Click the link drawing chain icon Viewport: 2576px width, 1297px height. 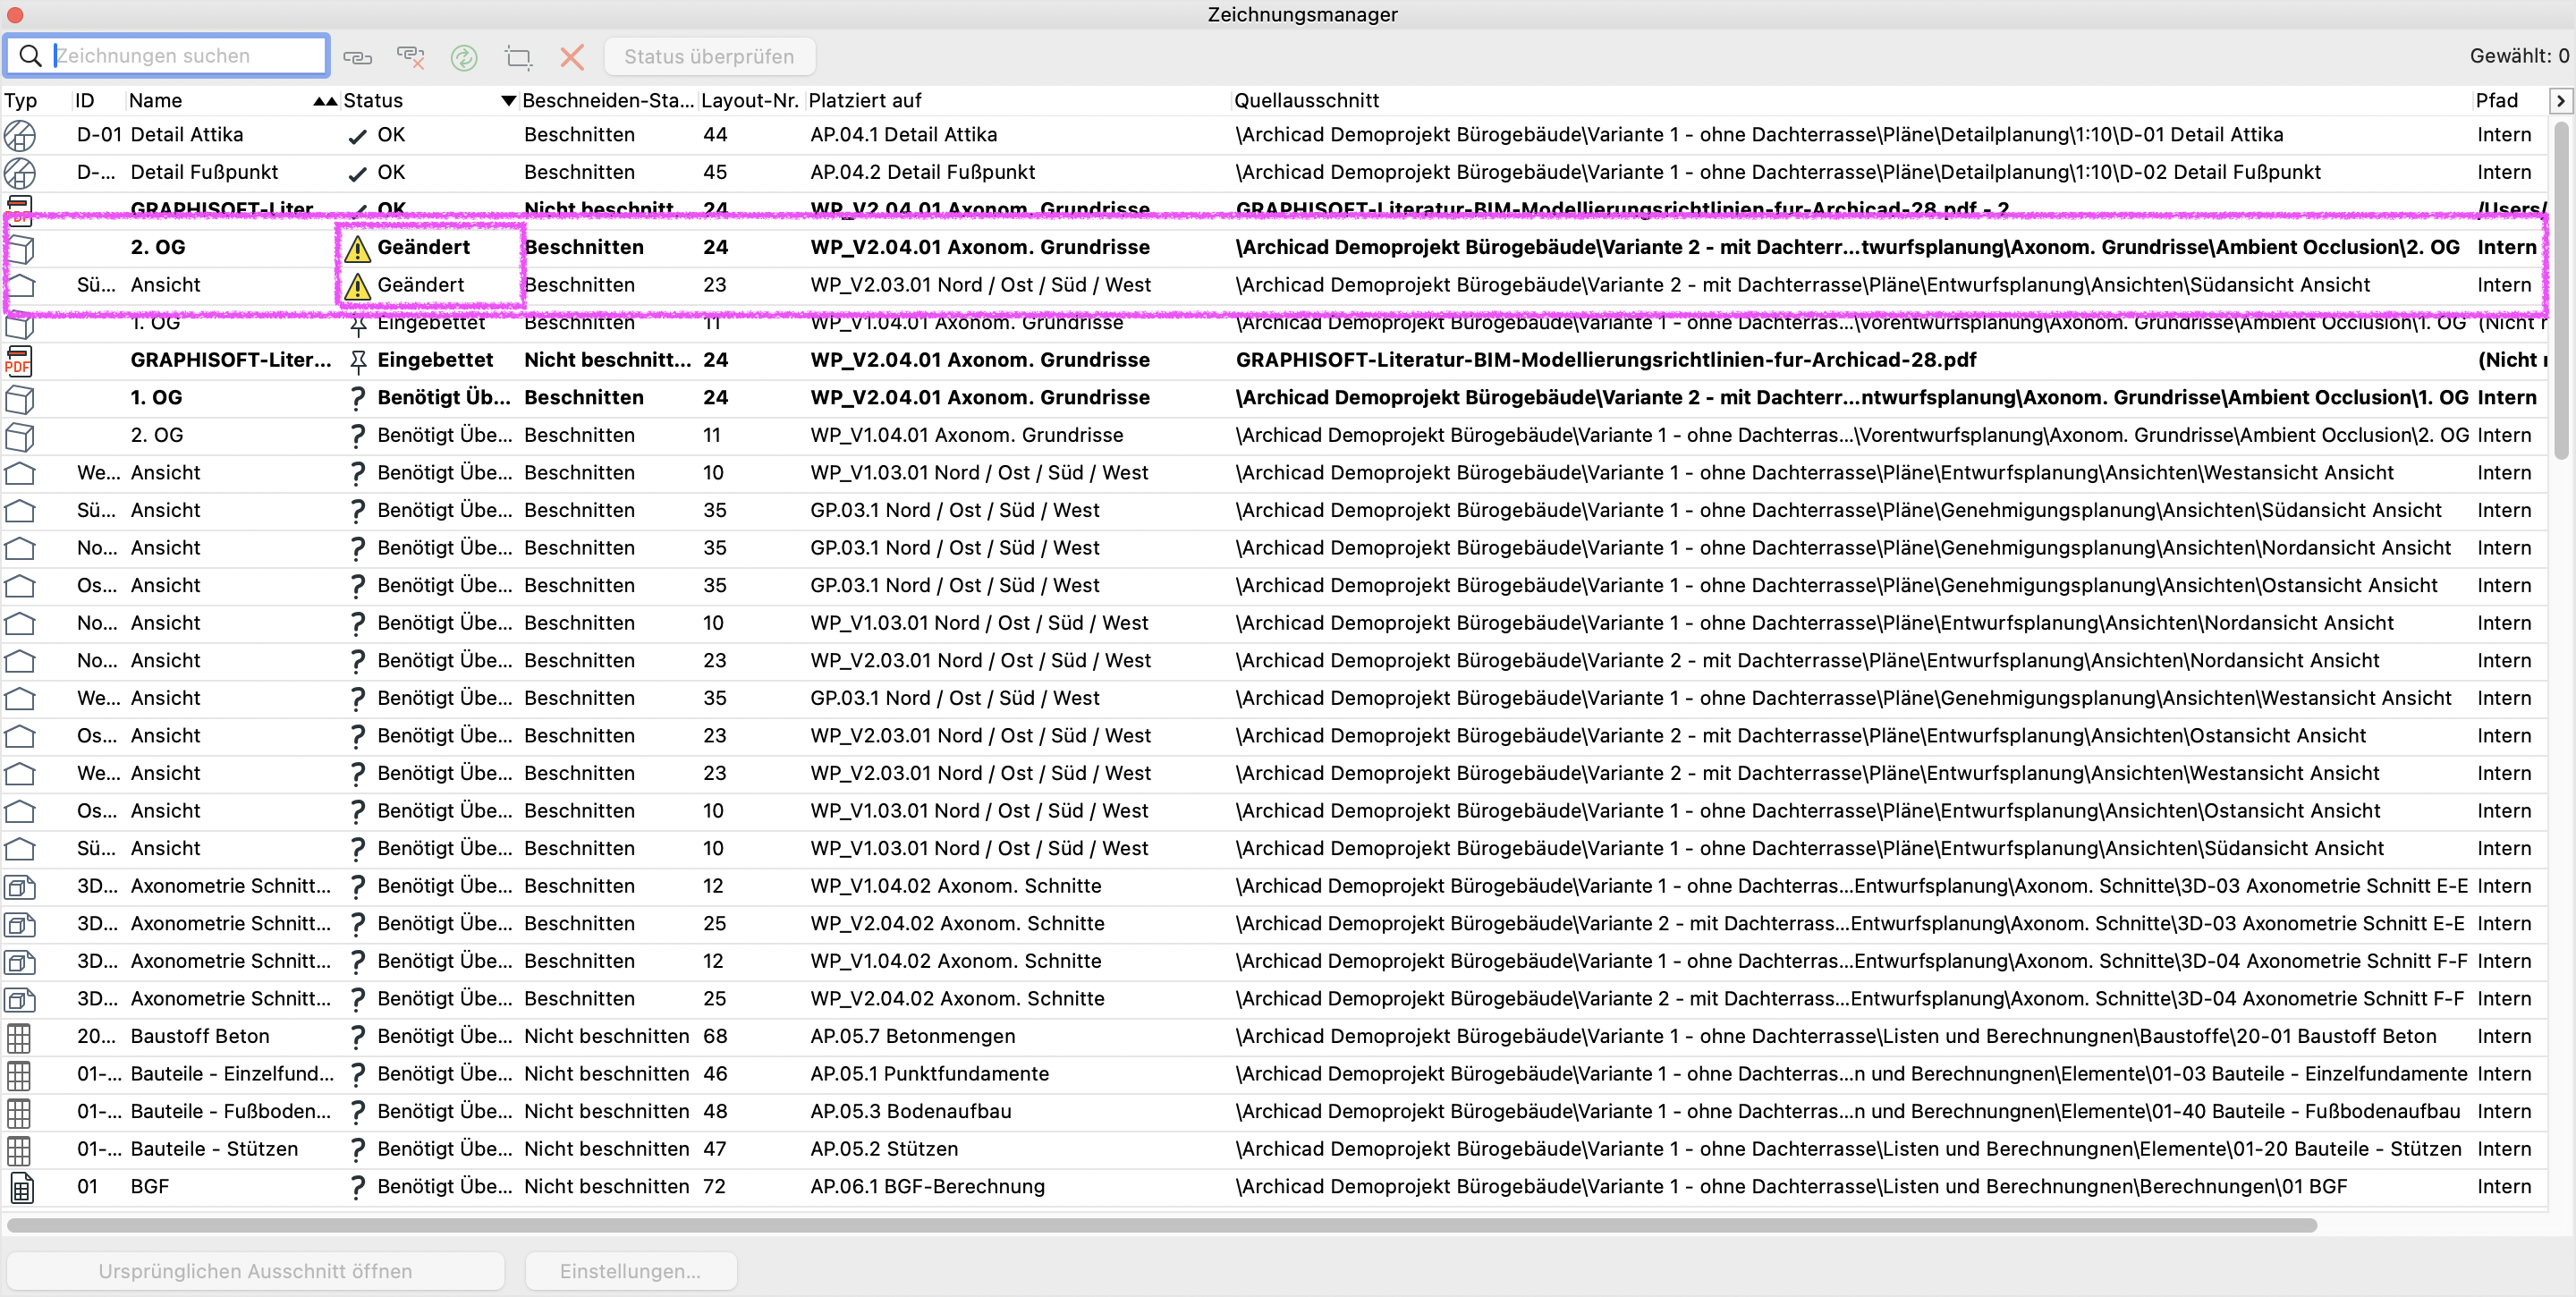click(x=357, y=57)
